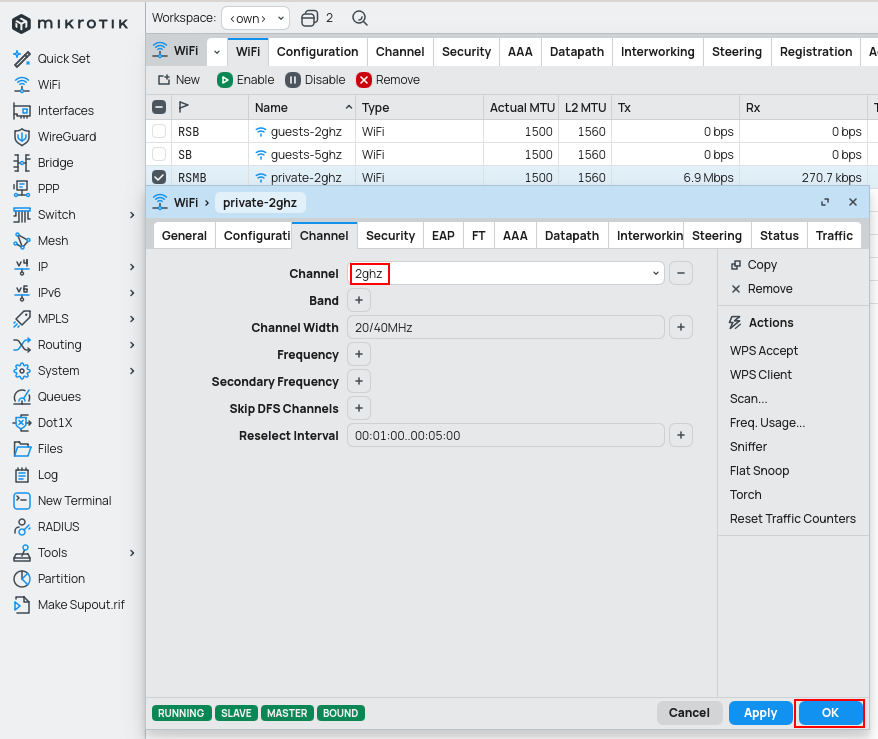Open the PPP menu

(x=36, y=189)
